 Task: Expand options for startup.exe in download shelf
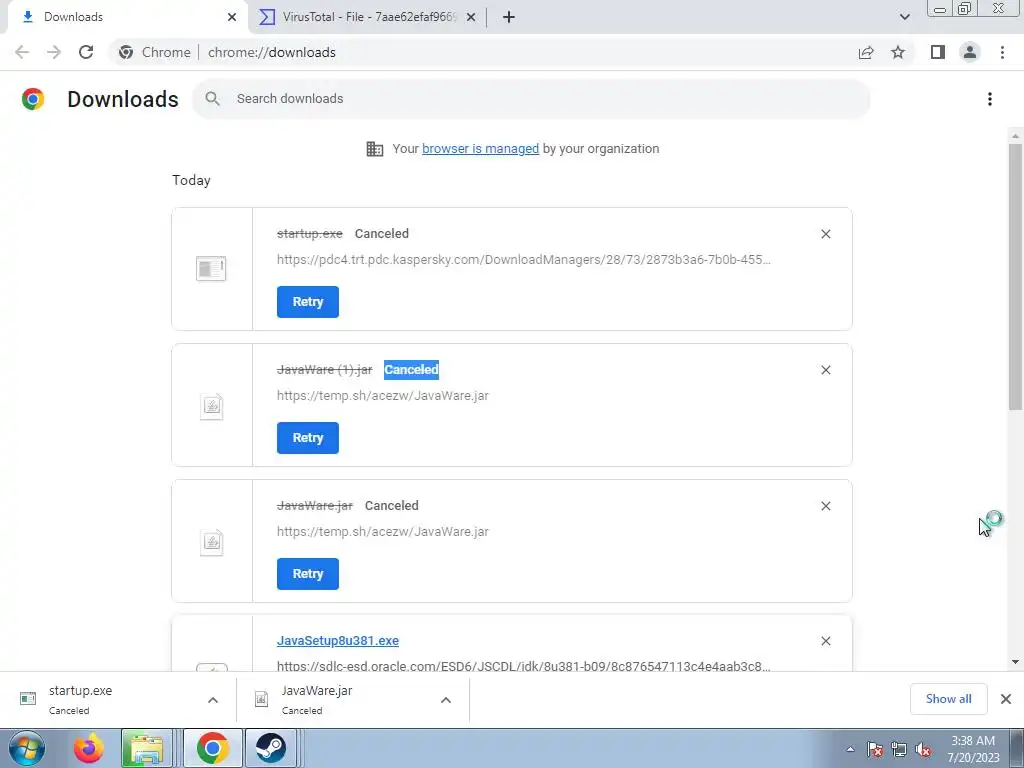tap(213, 700)
